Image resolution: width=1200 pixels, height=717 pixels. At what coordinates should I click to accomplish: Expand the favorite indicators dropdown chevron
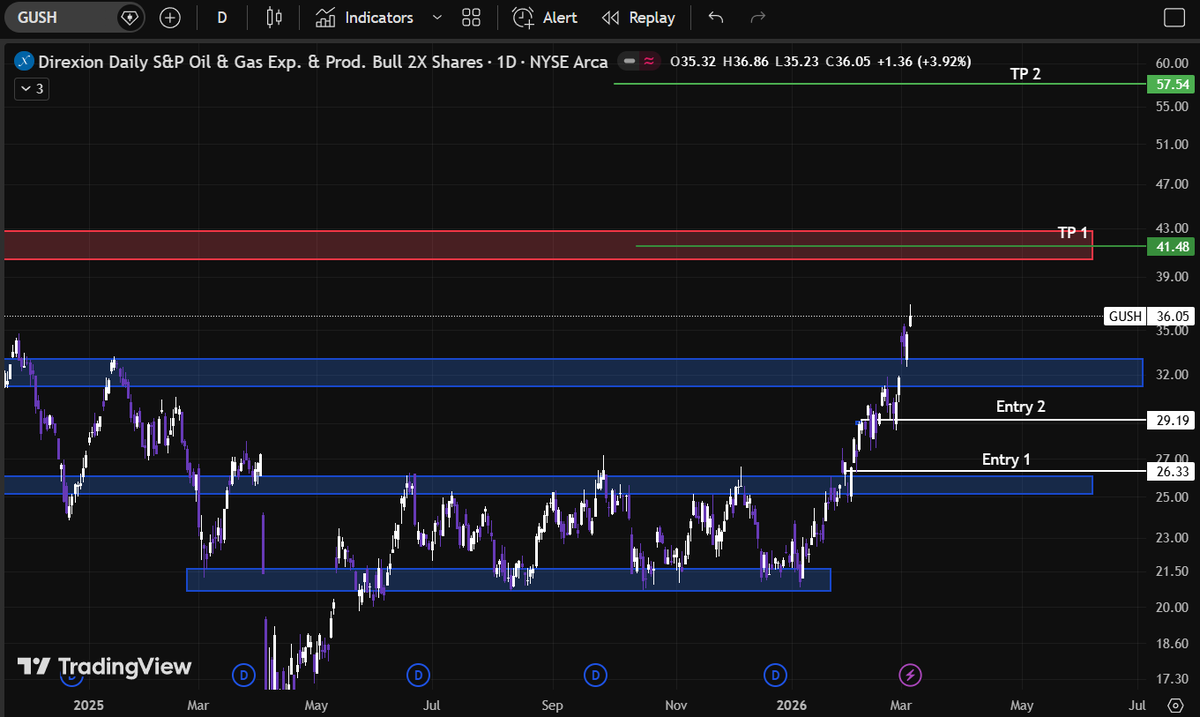pyautogui.click(x=437, y=18)
